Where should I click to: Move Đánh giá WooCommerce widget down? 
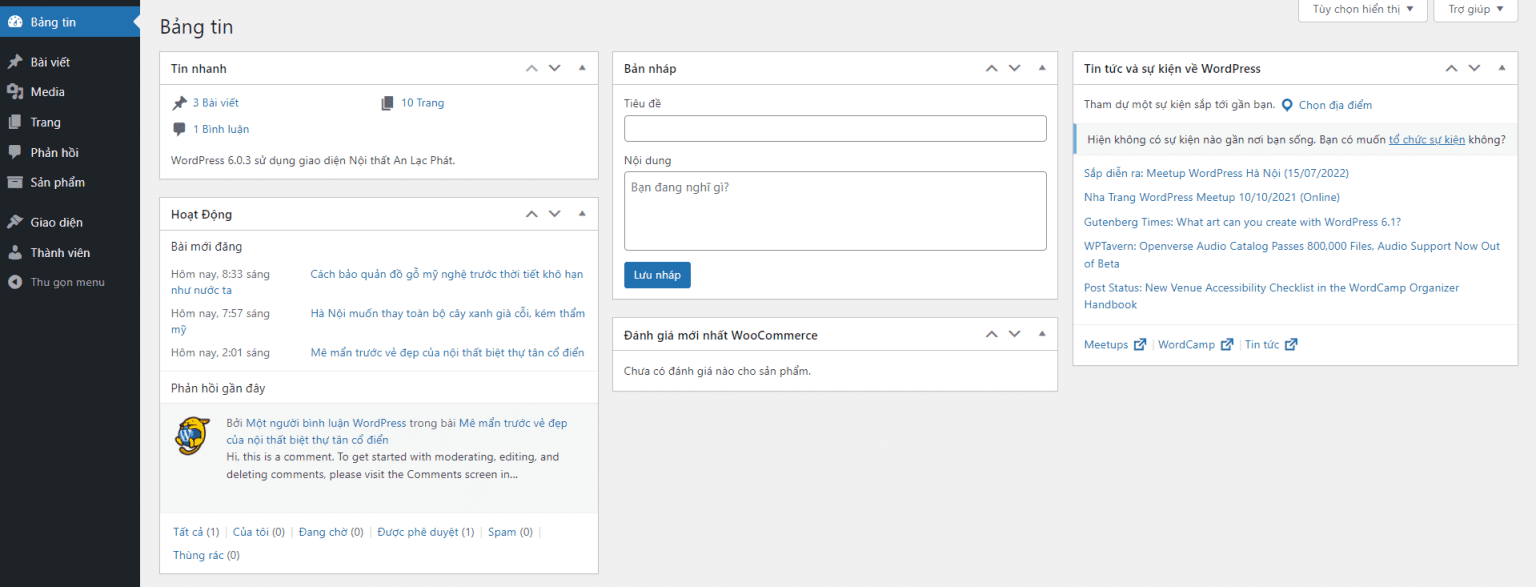(1015, 334)
